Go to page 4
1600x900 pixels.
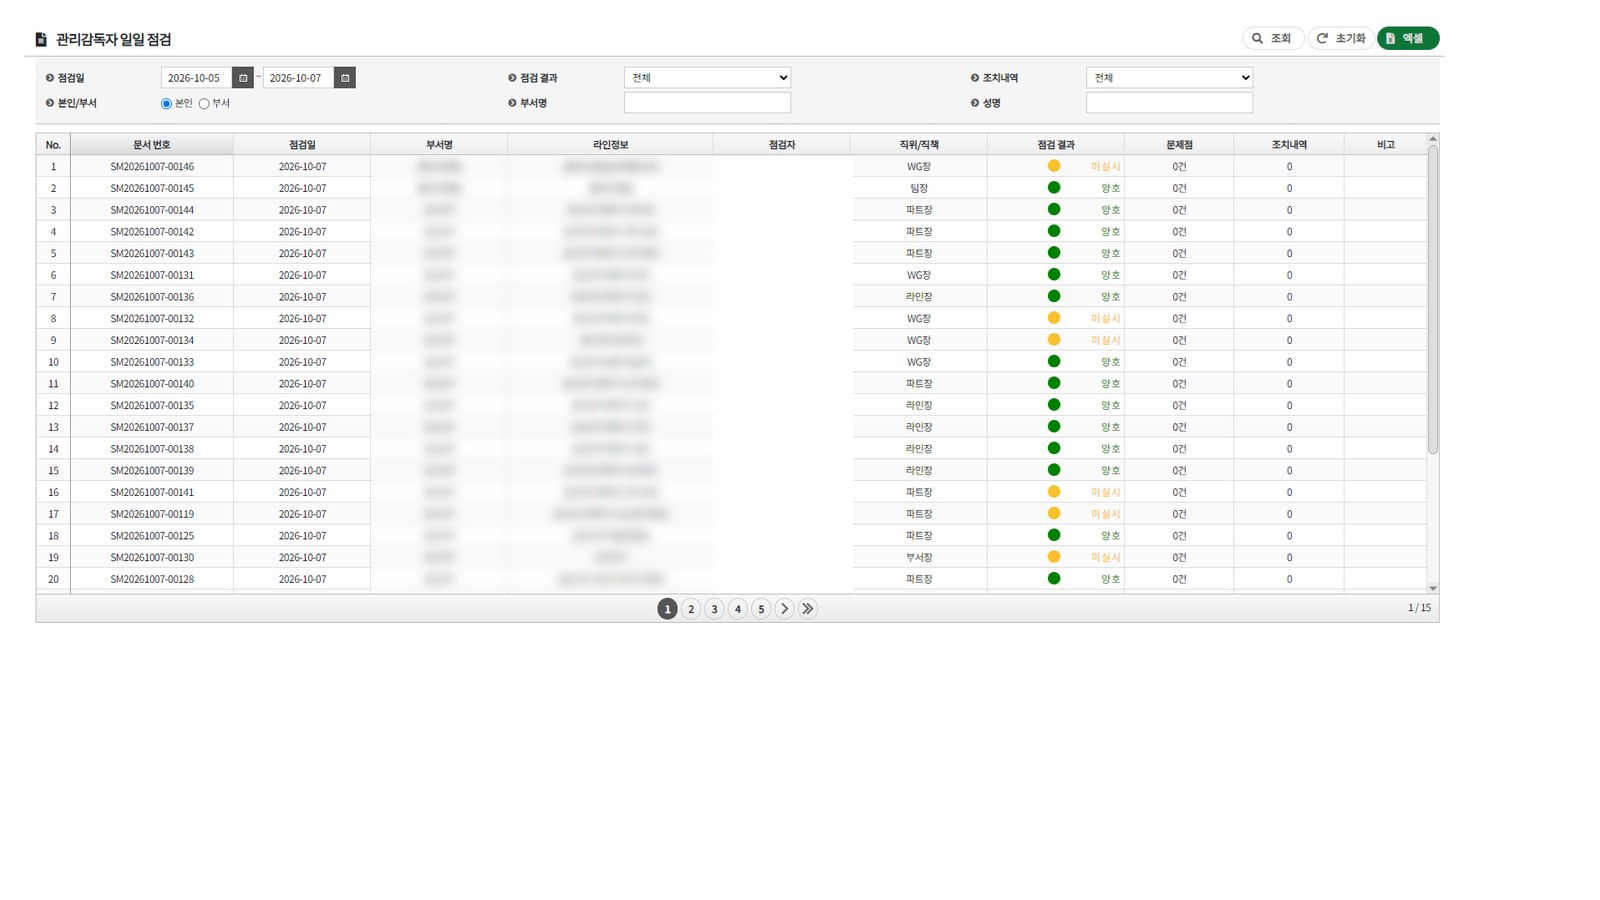pos(738,609)
